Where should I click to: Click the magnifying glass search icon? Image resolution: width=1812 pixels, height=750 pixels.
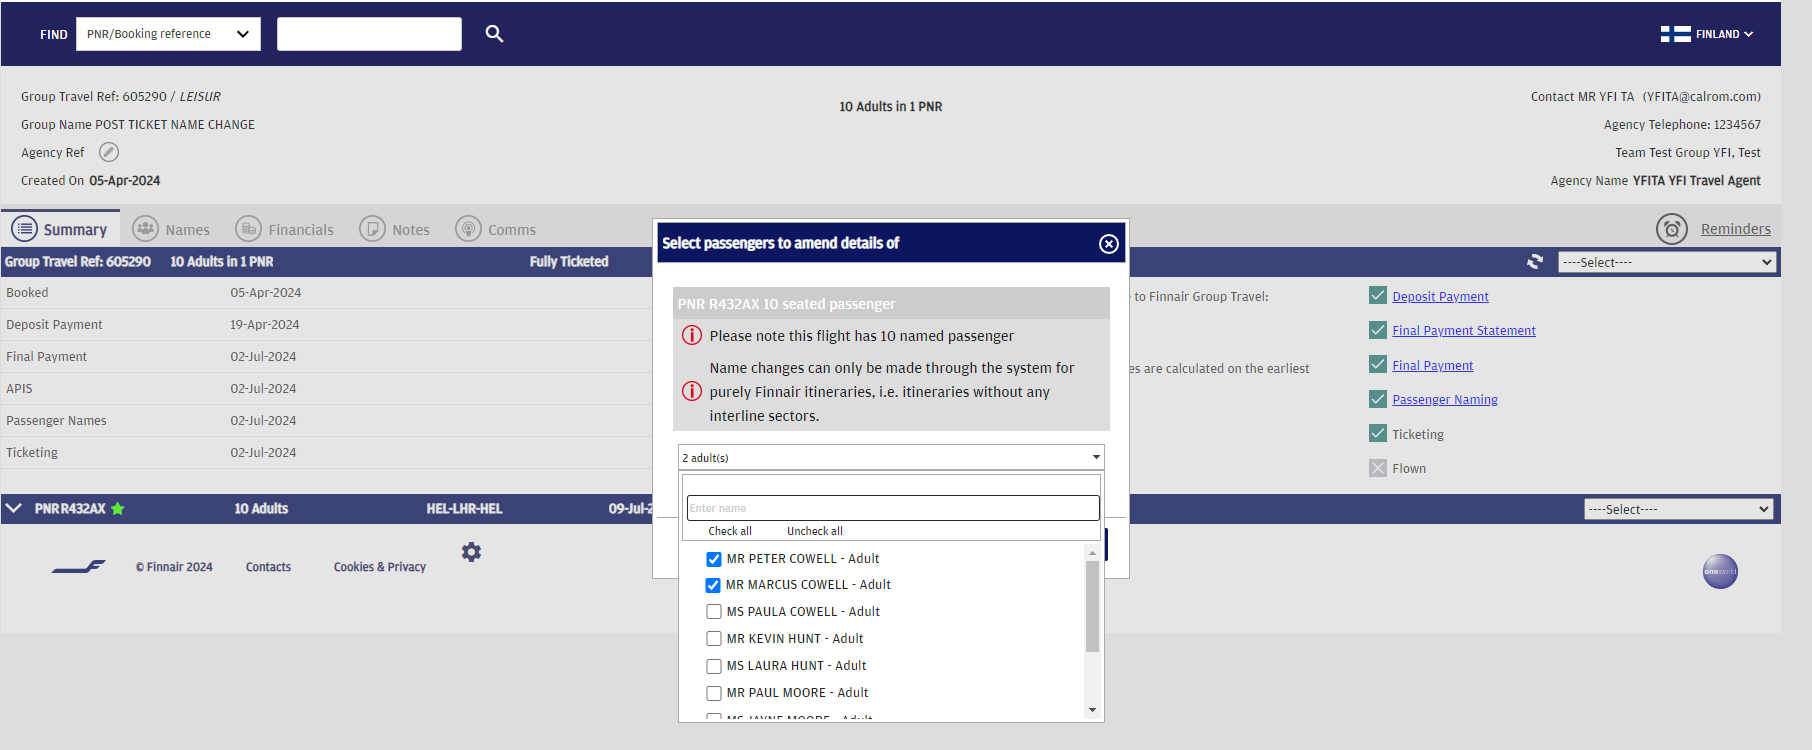tap(494, 34)
